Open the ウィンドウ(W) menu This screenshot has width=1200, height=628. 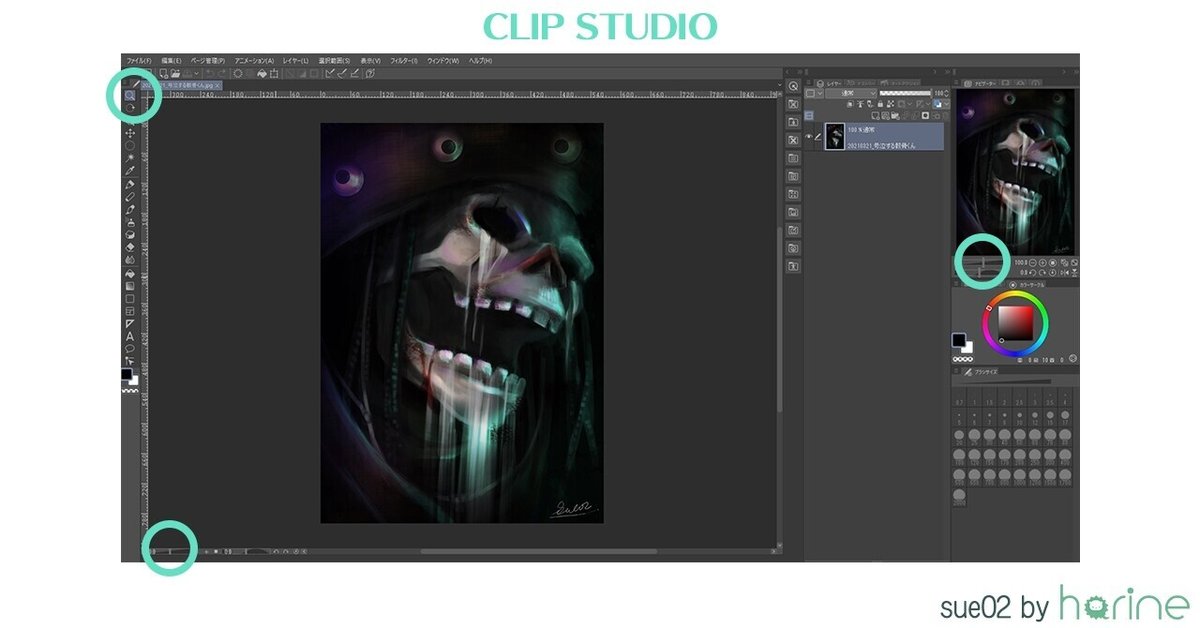tap(443, 61)
